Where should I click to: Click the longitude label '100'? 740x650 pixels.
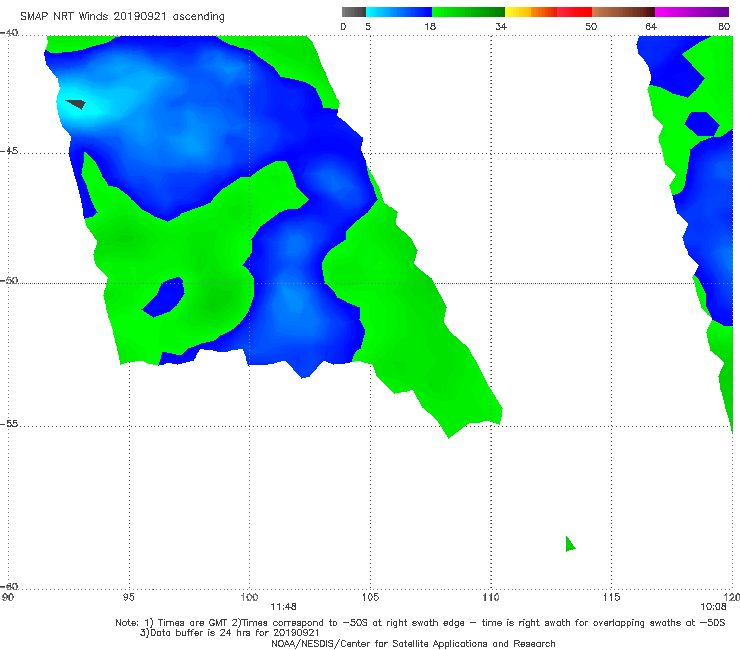point(249,598)
